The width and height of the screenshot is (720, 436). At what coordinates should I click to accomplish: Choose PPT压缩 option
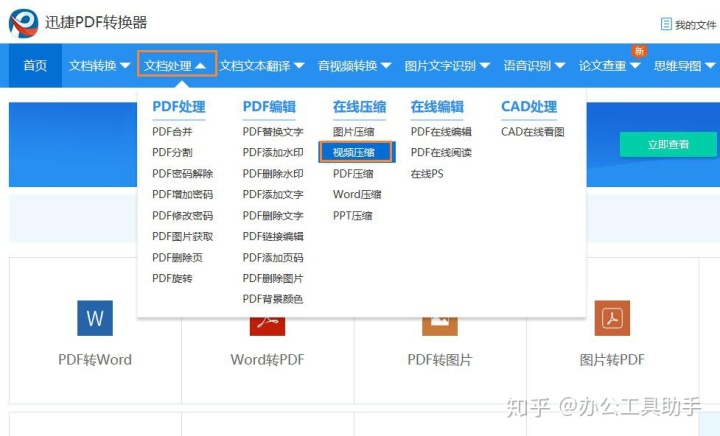pyautogui.click(x=352, y=216)
